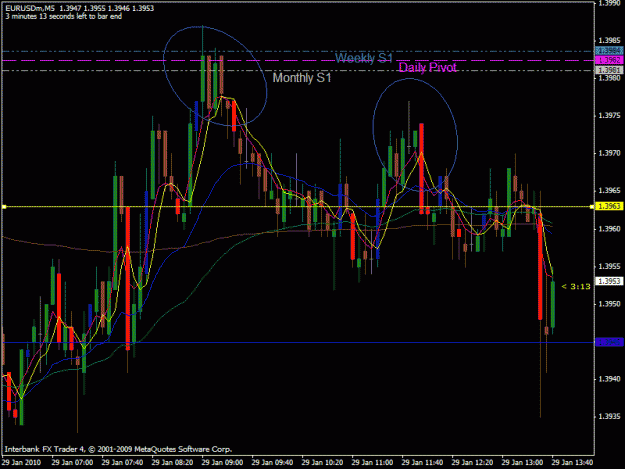Click the 1.3950 price scale value
This screenshot has width=625, height=469.
tap(609, 304)
